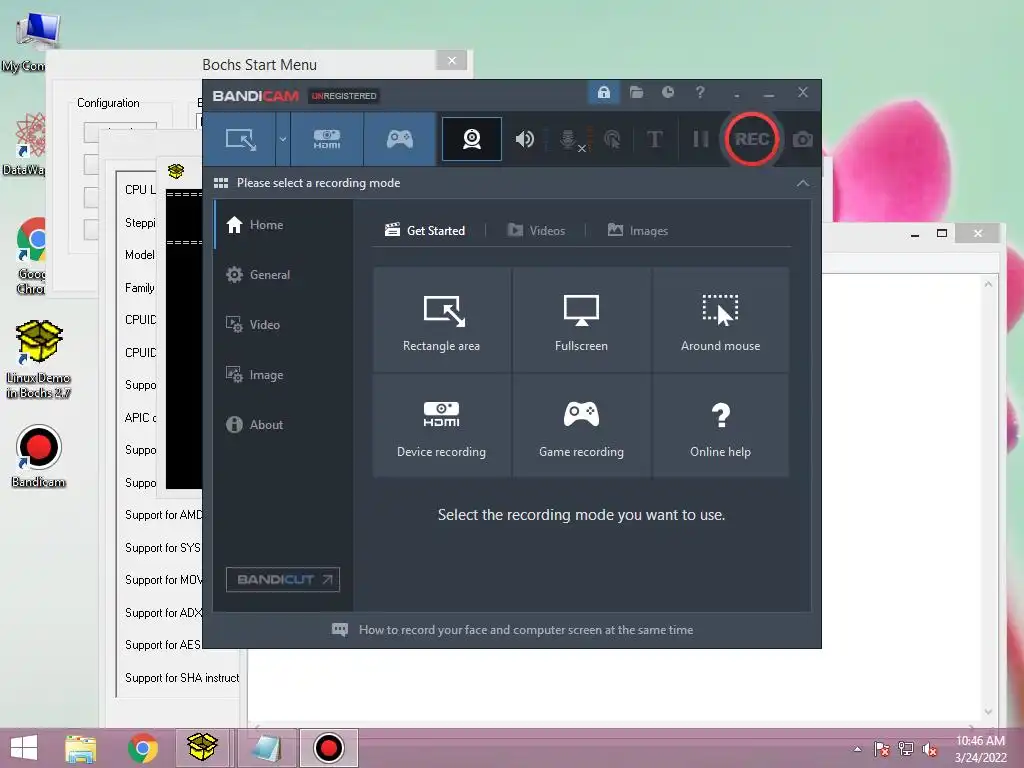Open the scheduled recording clock icon
The image size is (1024, 768).
tap(667, 93)
